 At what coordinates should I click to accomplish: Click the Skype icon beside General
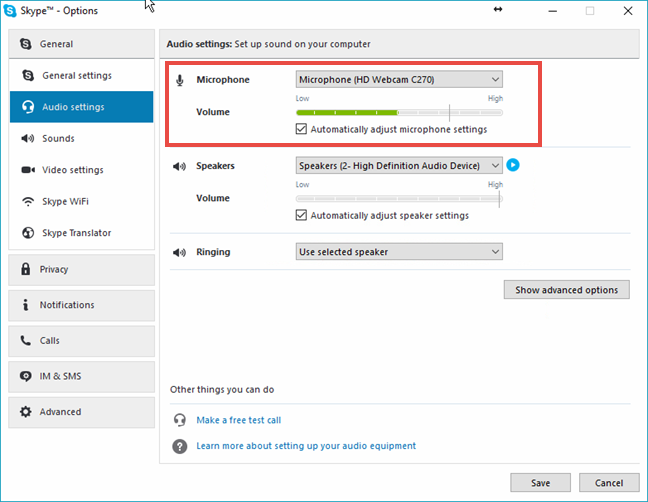[x=26, y=44]
